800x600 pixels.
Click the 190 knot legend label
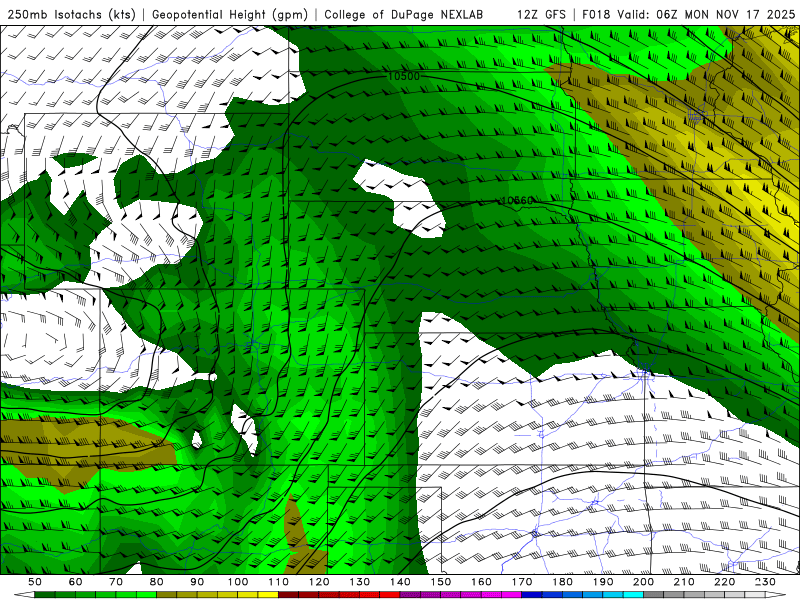point(603,582)
